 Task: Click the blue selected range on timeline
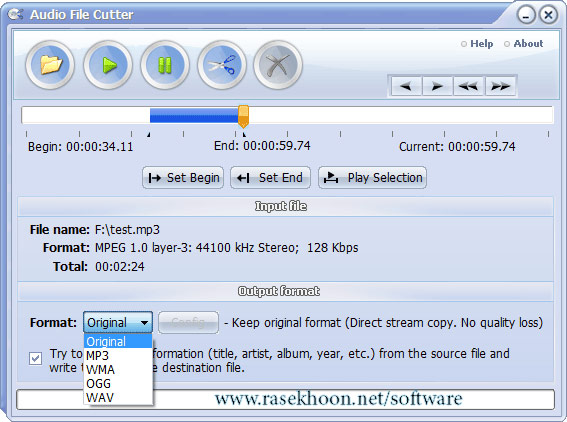(194, 116)
